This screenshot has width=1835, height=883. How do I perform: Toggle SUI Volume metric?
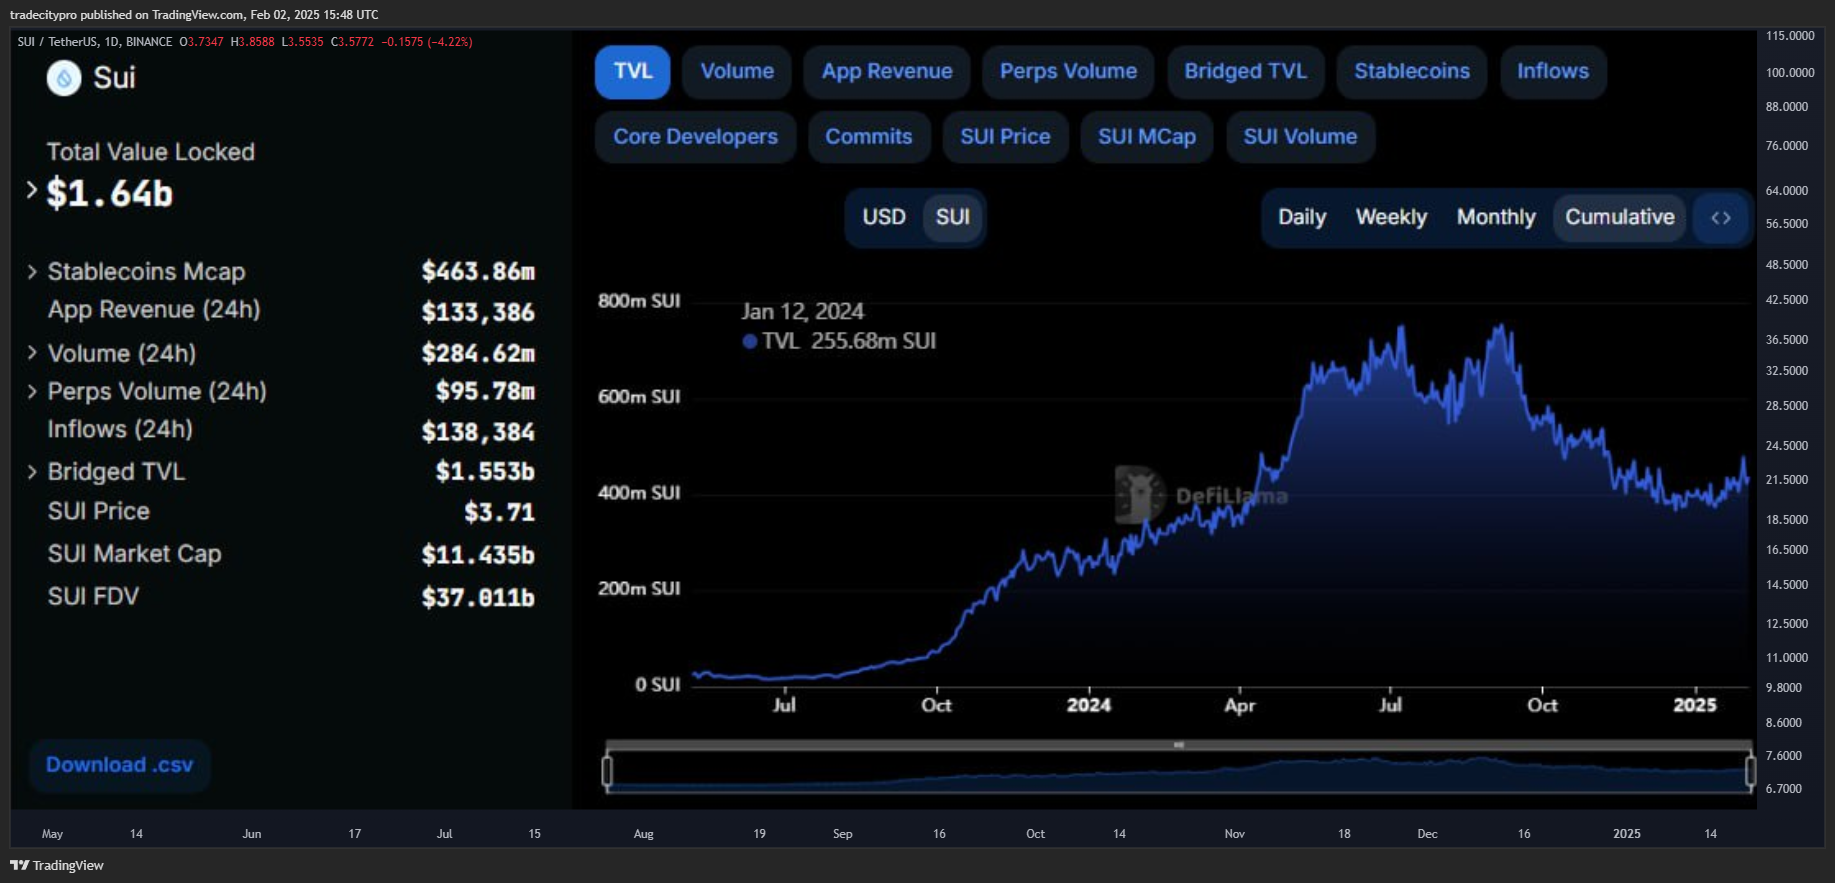1301,137
